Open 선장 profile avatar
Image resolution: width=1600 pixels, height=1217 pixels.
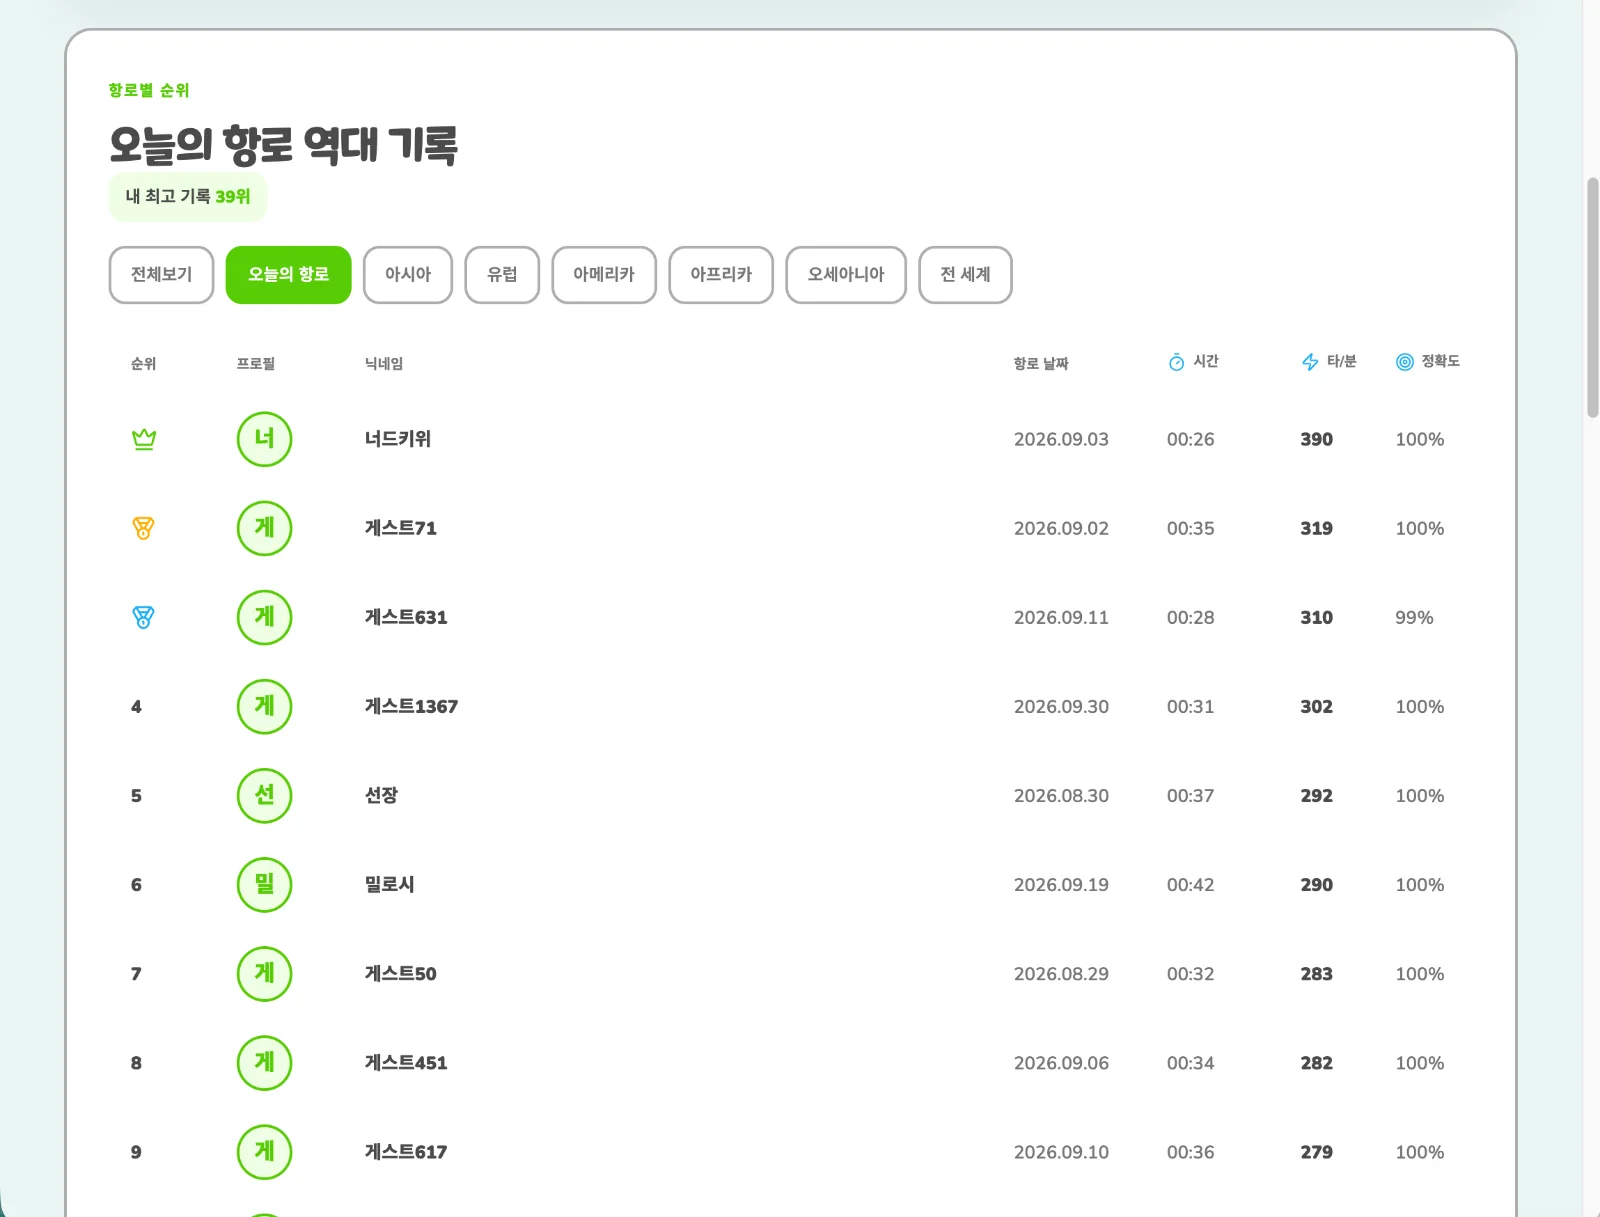(264, 795)
